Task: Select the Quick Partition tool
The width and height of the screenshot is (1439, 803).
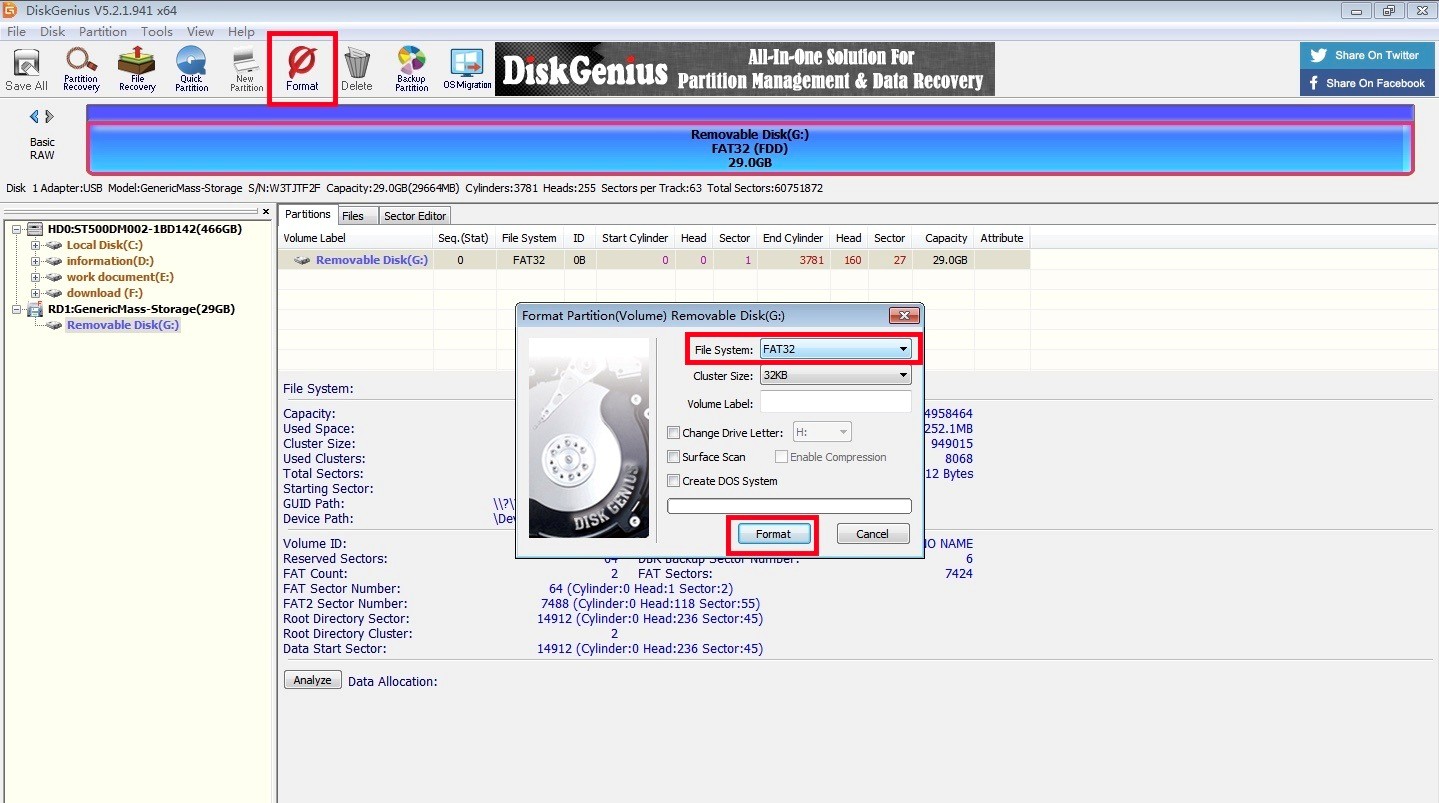Action: (191, 69)
